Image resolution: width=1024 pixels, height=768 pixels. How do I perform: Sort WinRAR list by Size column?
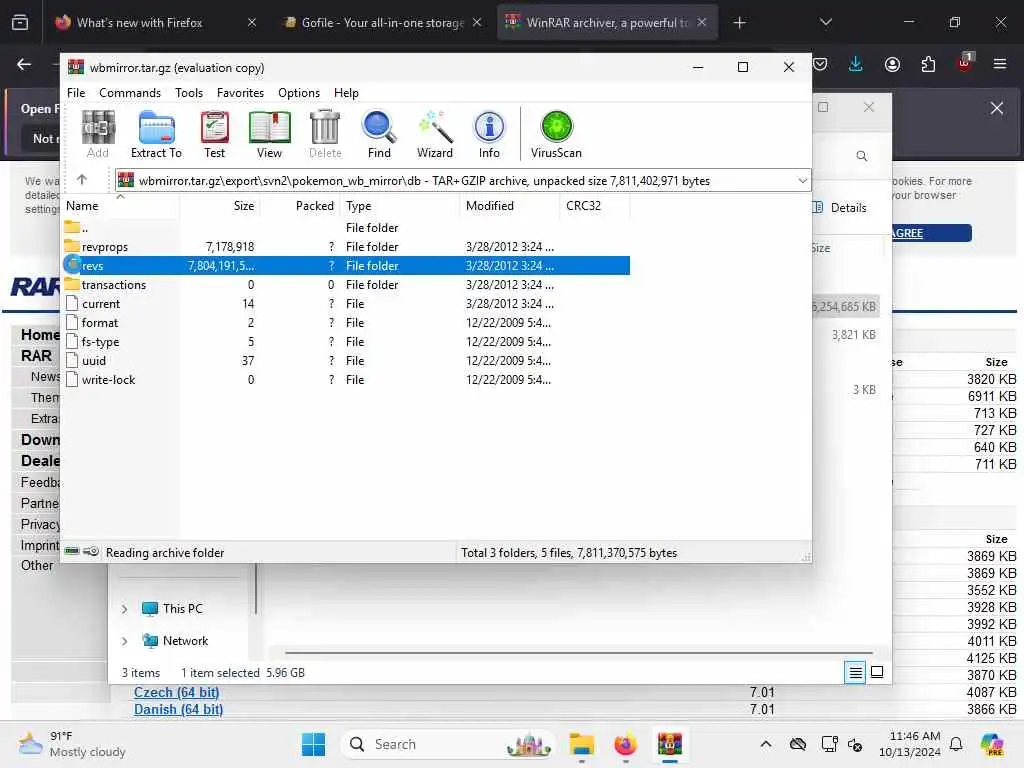point(219,206)
